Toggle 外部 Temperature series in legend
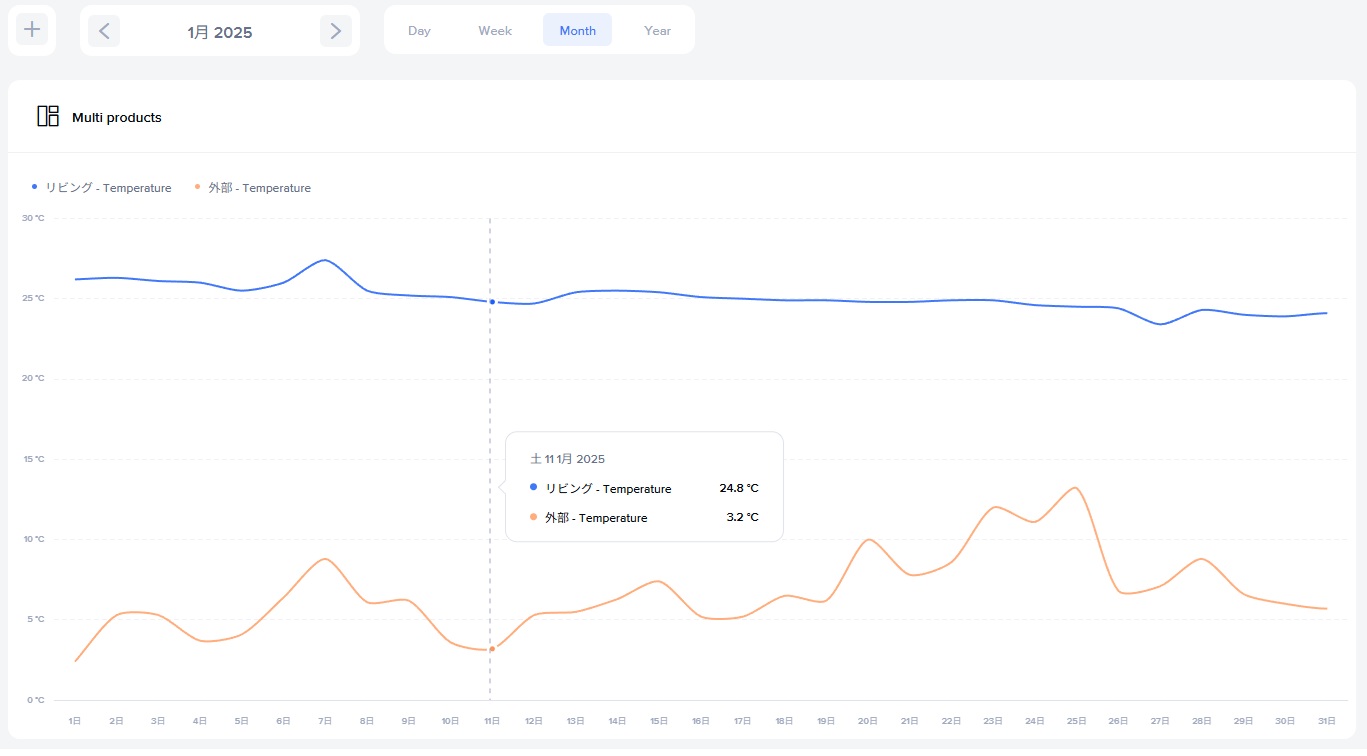Image resolution: width=1367 pixels, height=756 pixels. [x=253, y=188]
